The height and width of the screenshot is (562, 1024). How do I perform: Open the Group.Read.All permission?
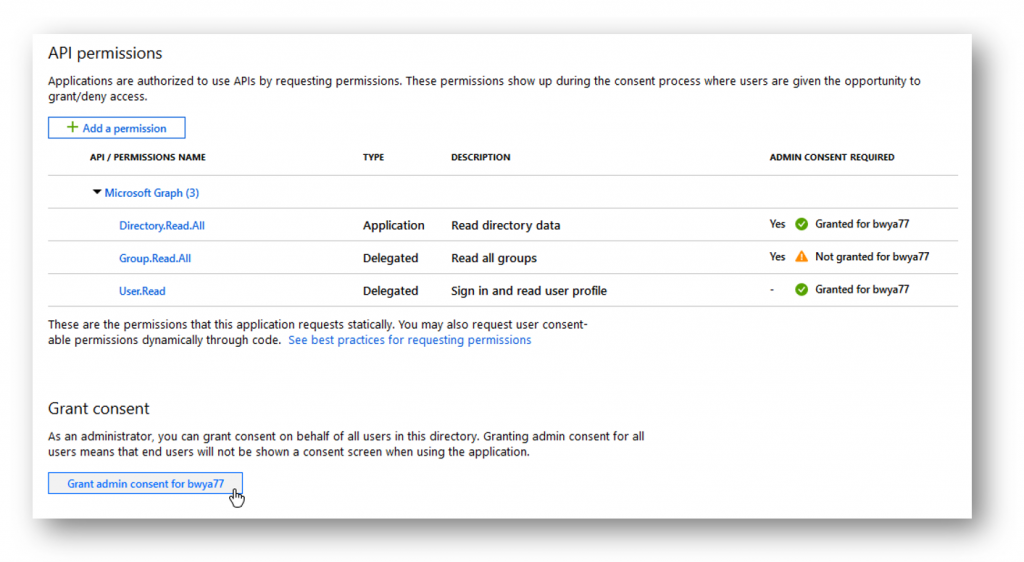[155, 258]
